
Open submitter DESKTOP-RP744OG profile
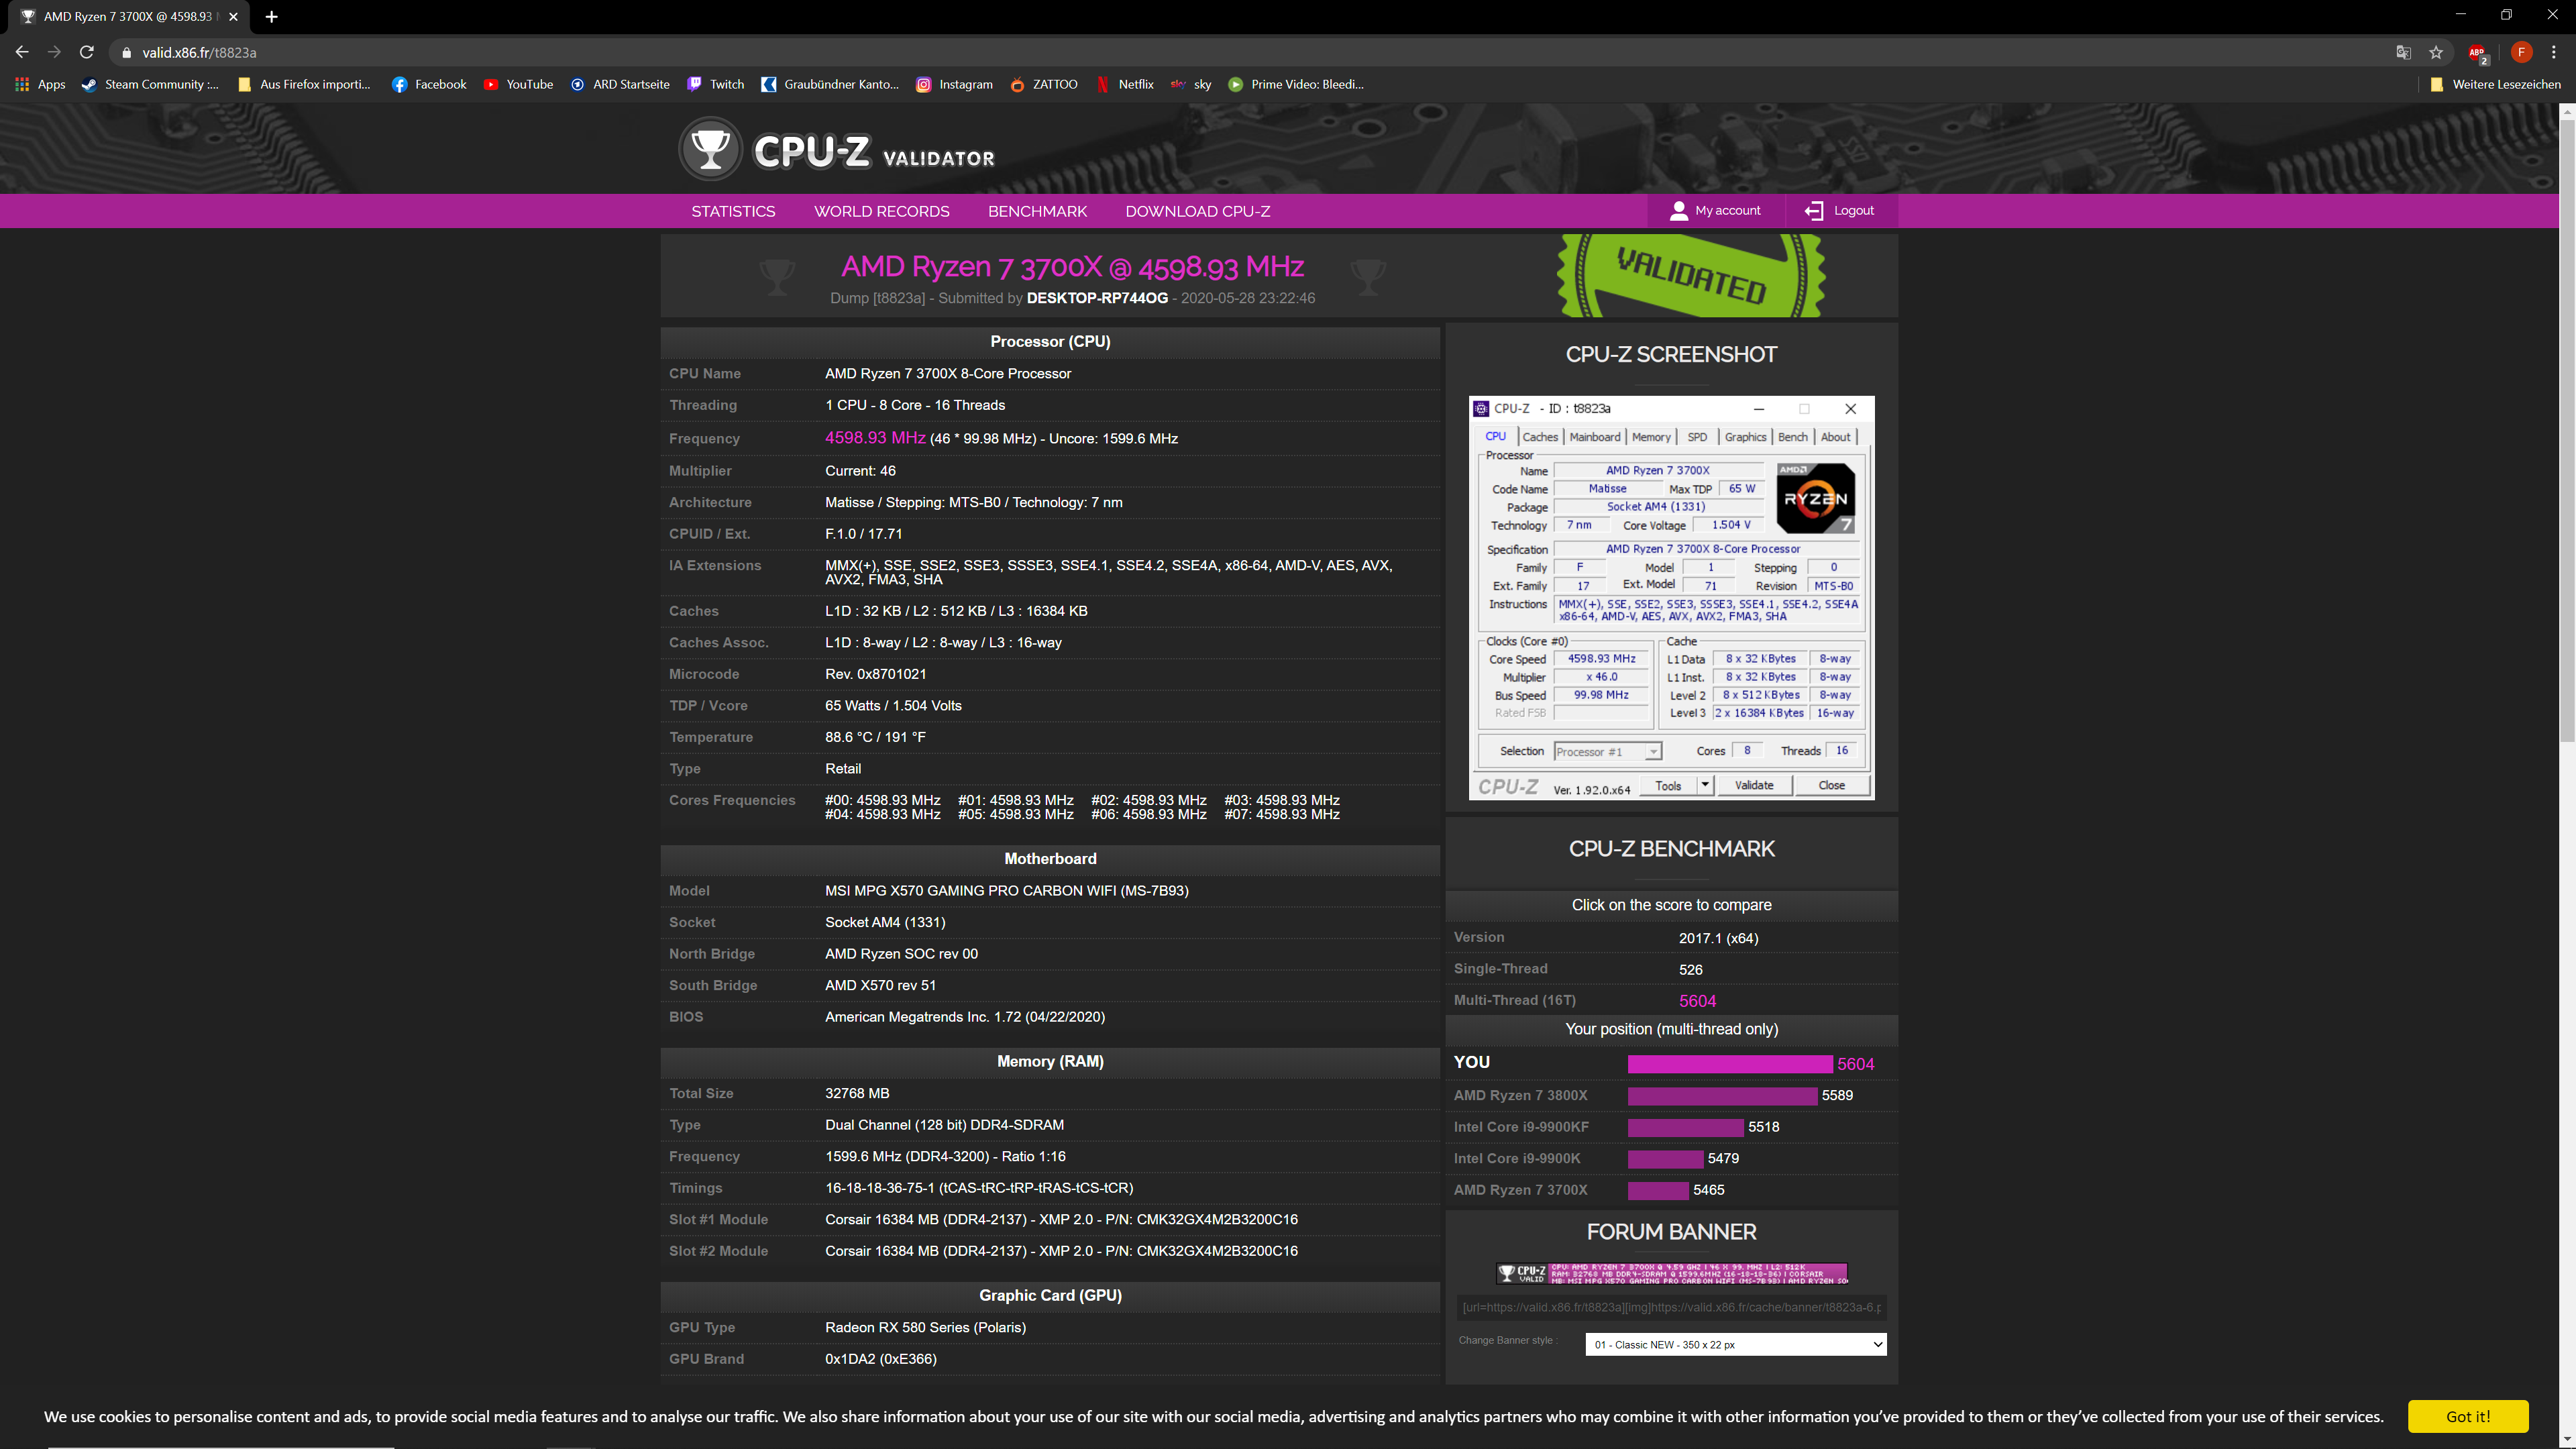point(1097,298)
